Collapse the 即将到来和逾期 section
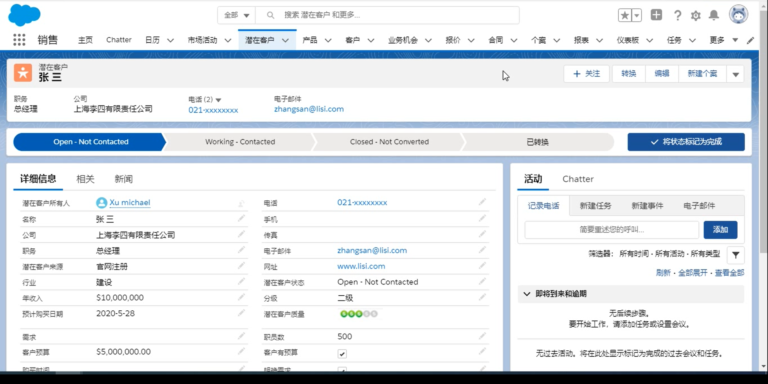The height and width of the screenshot is (384, 768). point(527,294)
